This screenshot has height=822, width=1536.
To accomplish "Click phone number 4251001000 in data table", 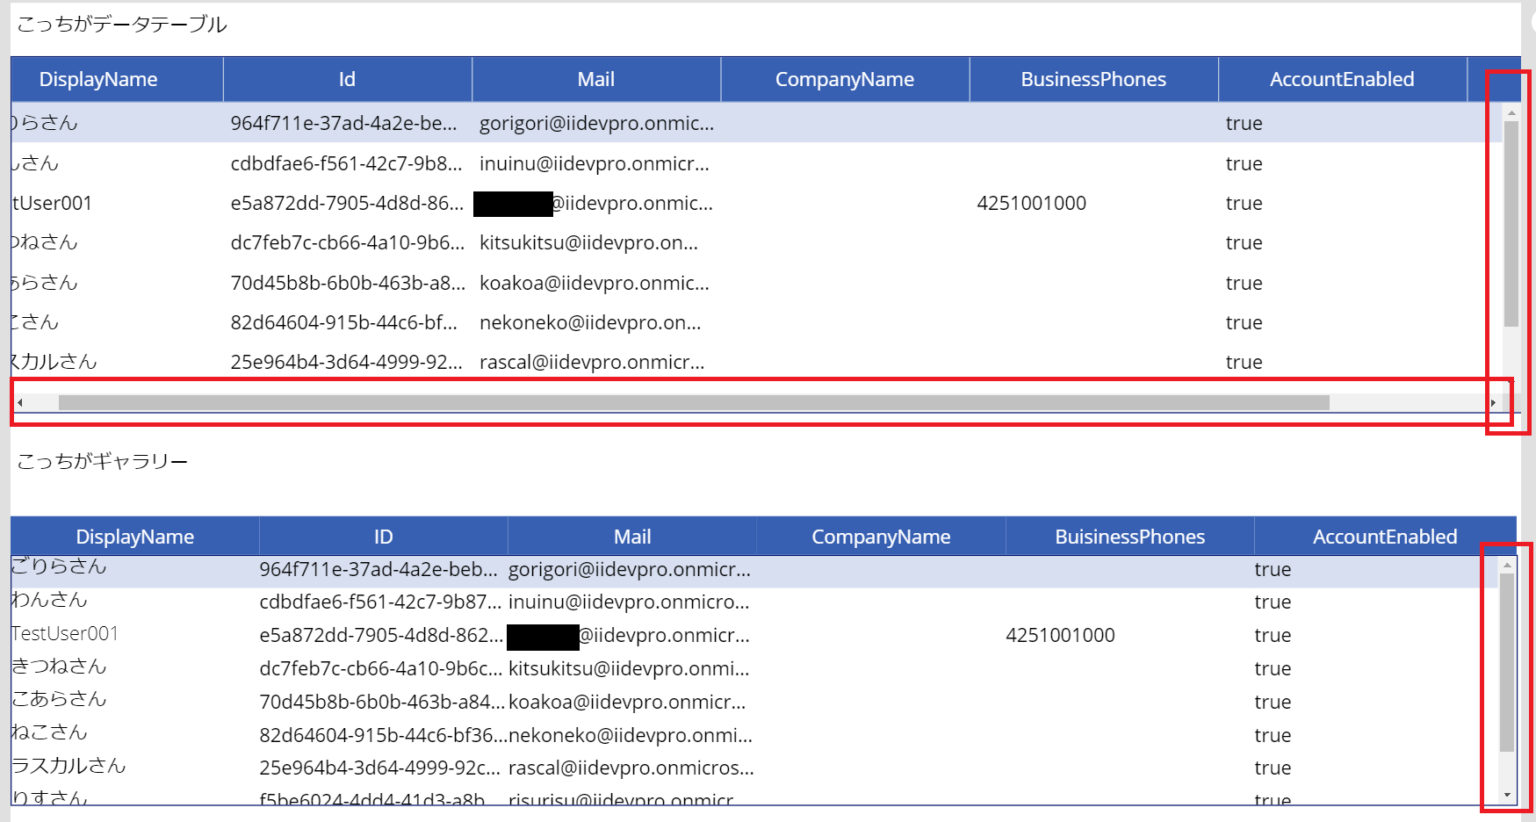I will (1032, 203).
